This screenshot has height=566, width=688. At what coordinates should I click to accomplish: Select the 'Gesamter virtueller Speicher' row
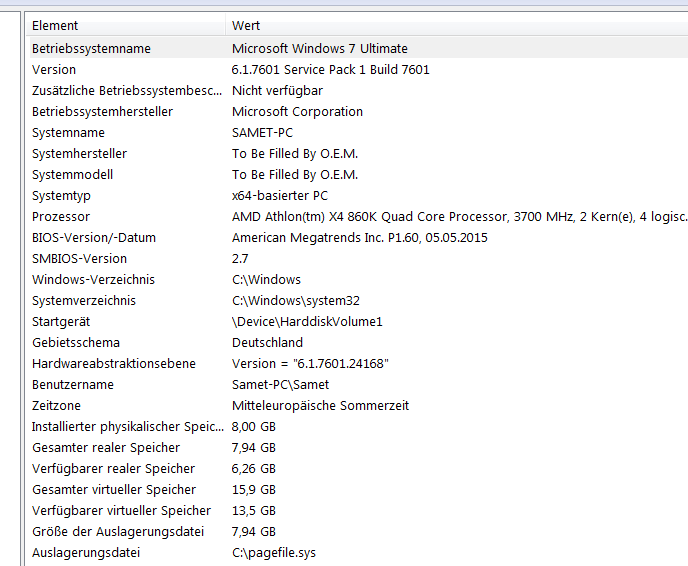359,490
